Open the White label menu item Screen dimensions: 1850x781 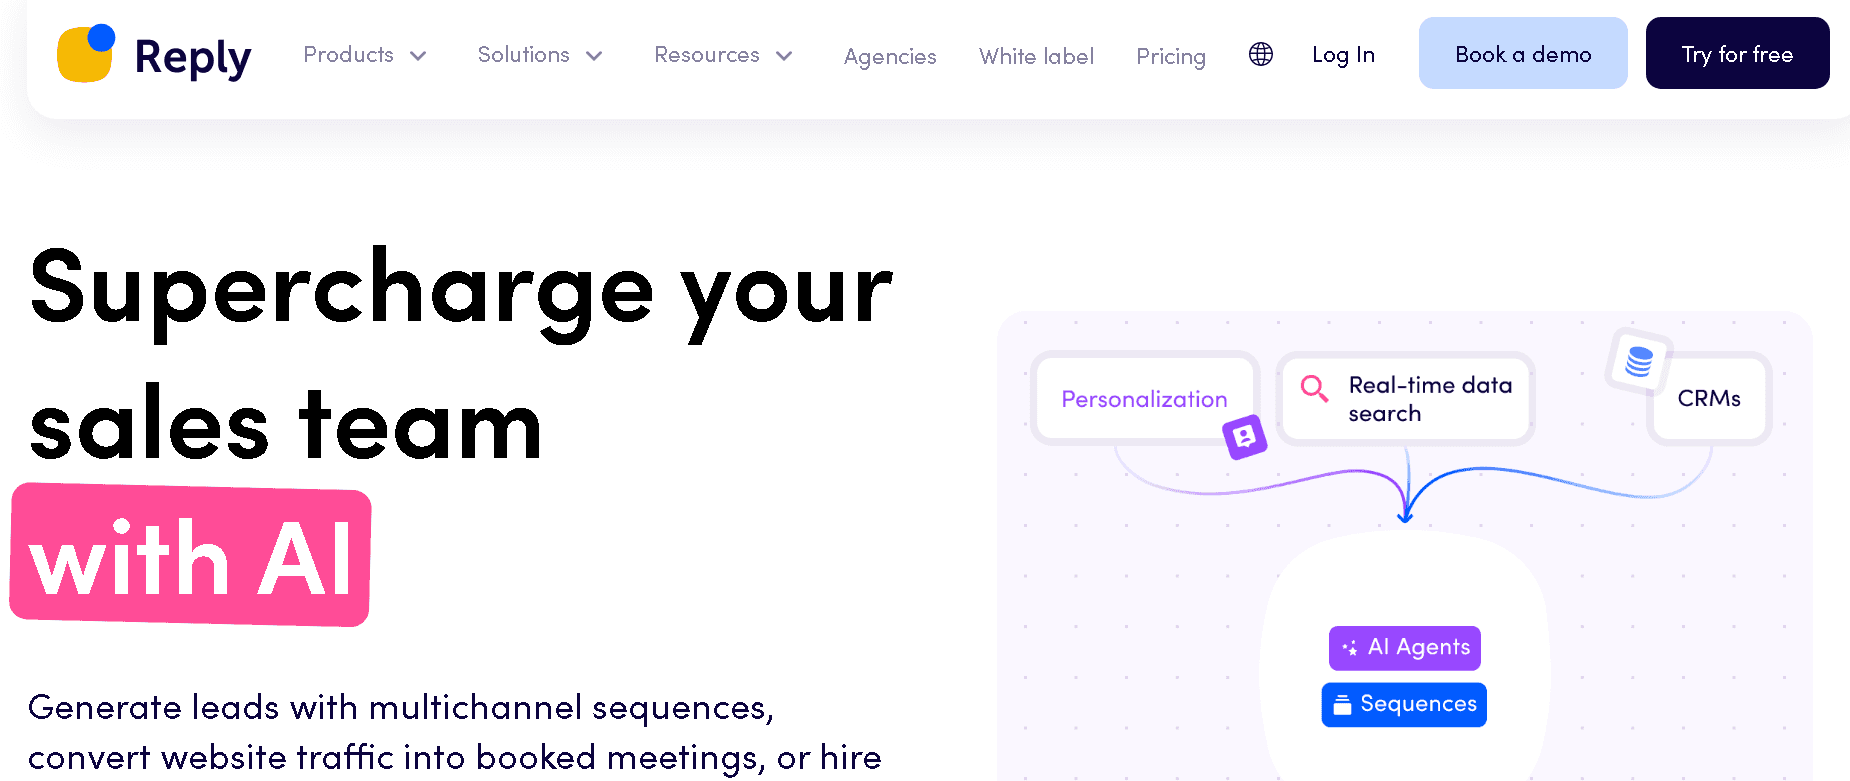pyautogui.click(x=1036, y=56)
